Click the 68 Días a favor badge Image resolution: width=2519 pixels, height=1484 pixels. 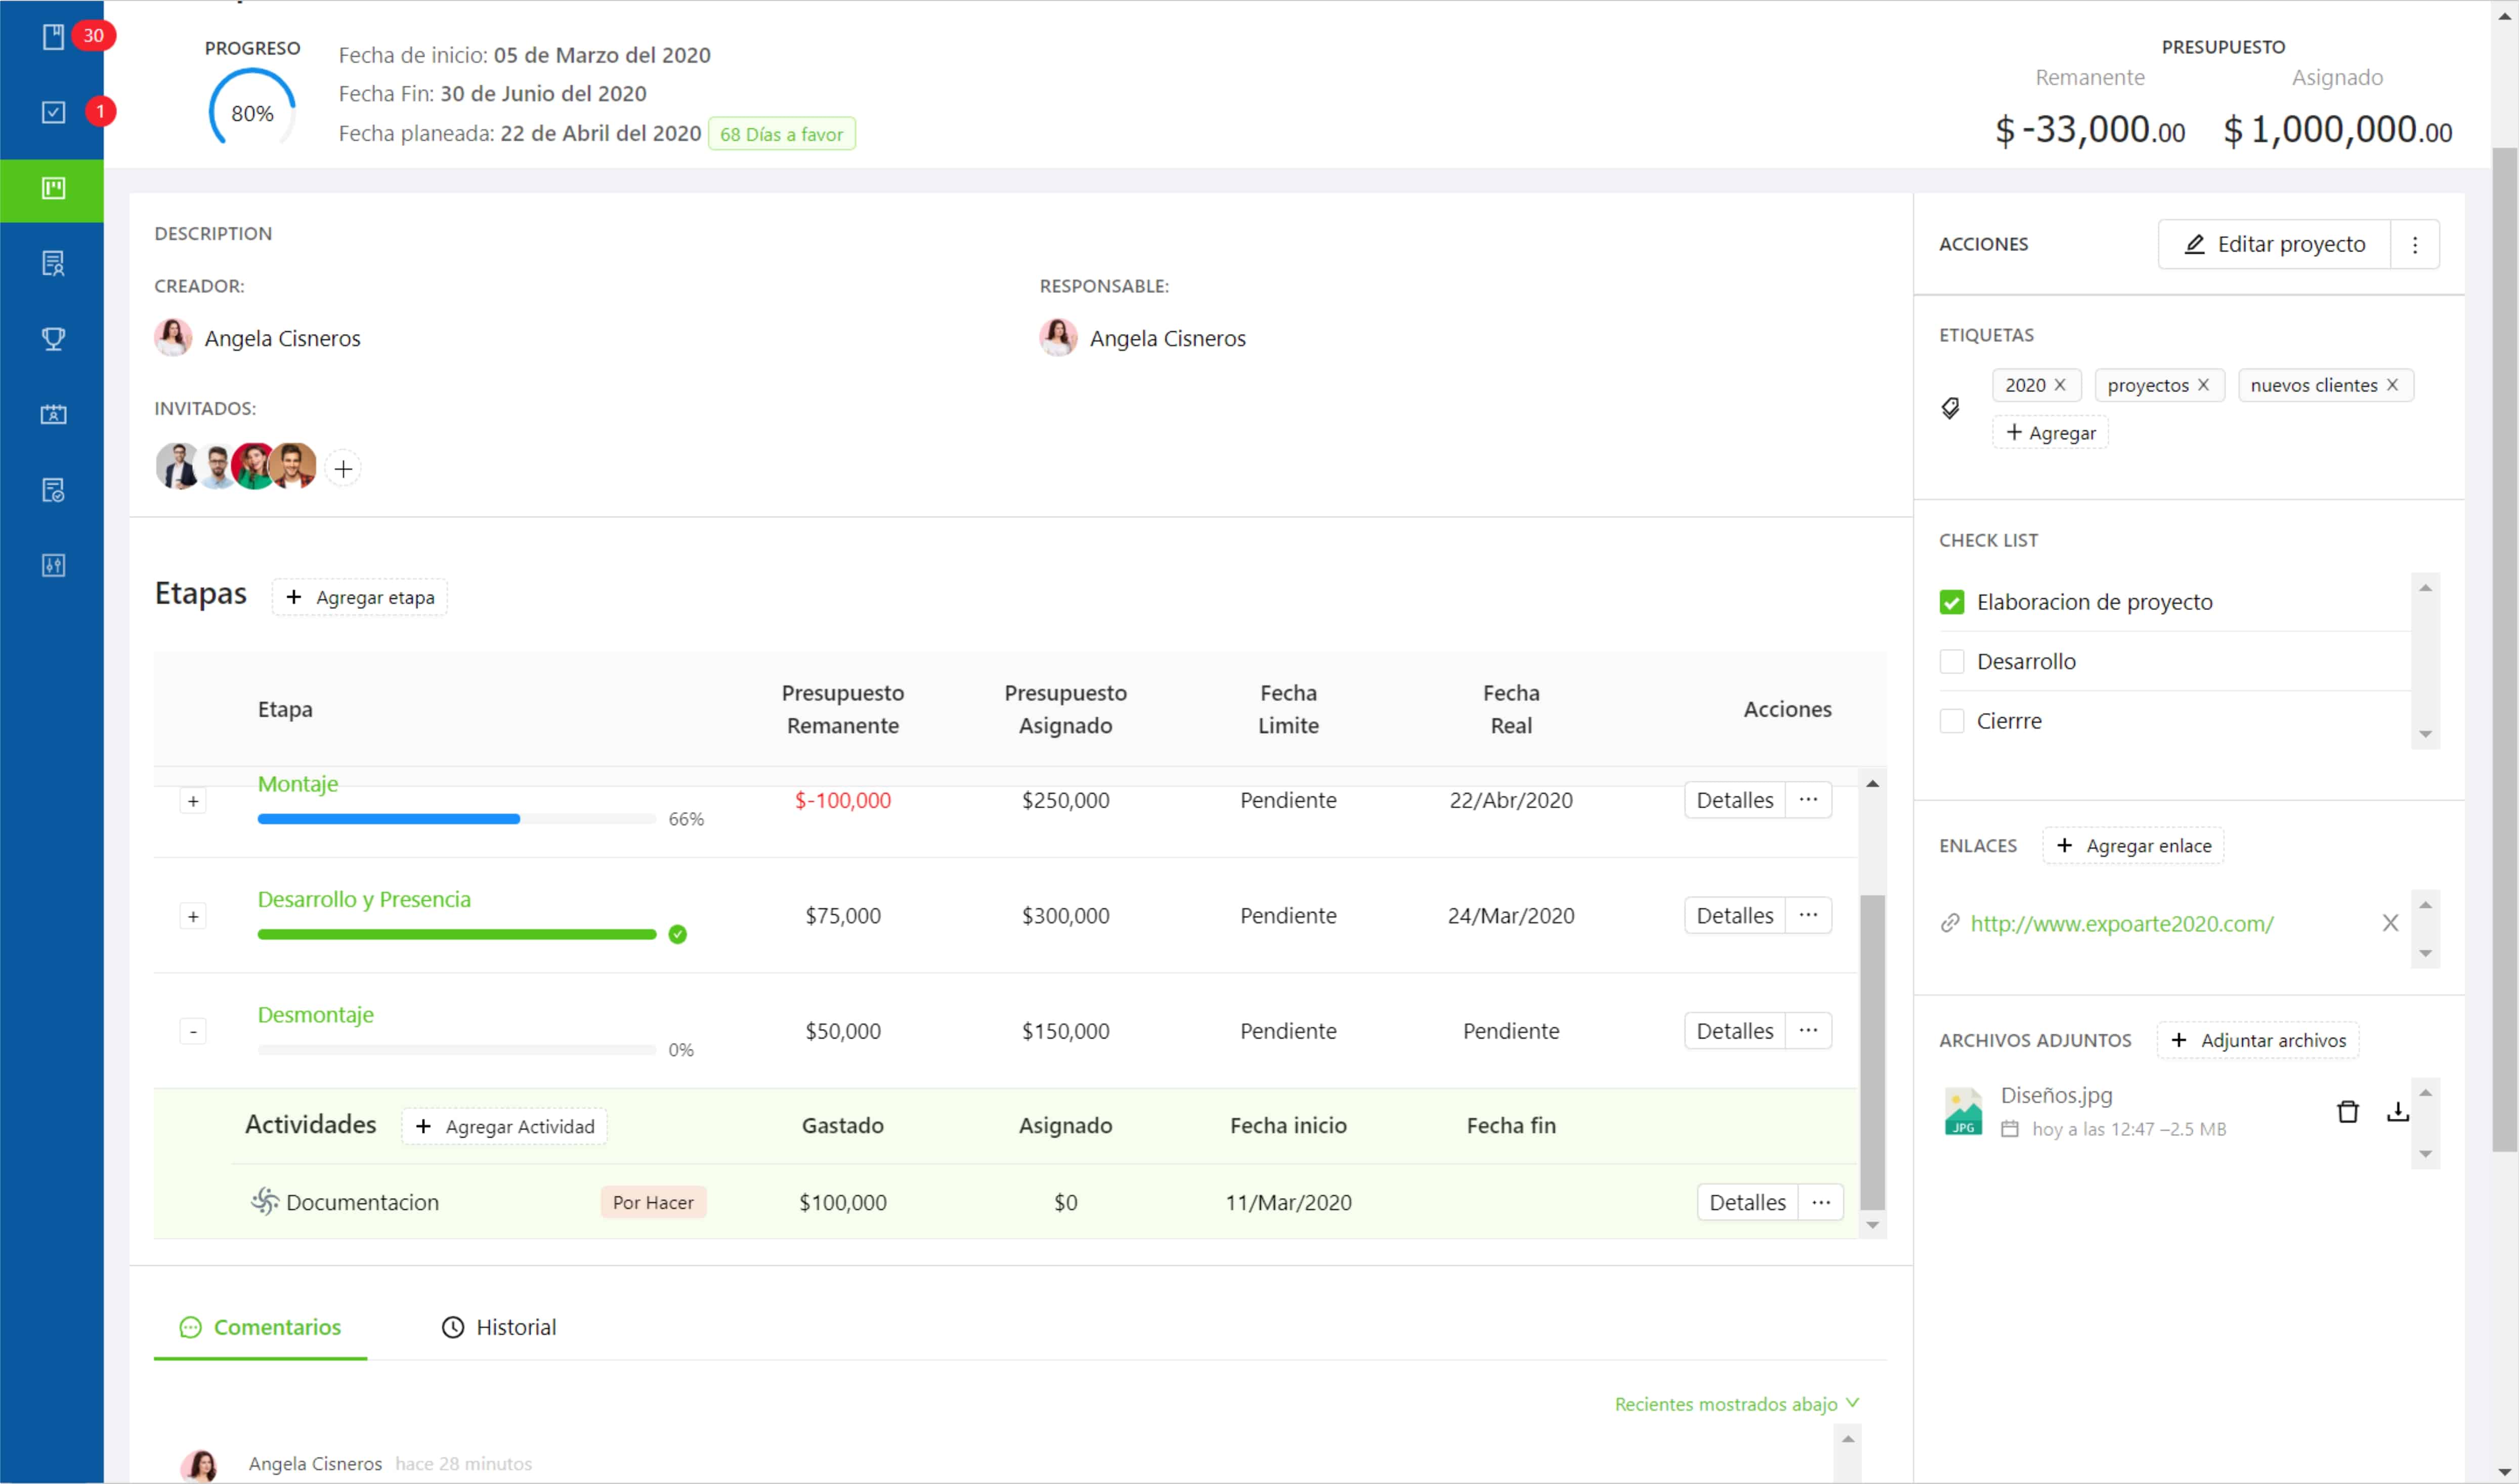(x=782, y=134)
